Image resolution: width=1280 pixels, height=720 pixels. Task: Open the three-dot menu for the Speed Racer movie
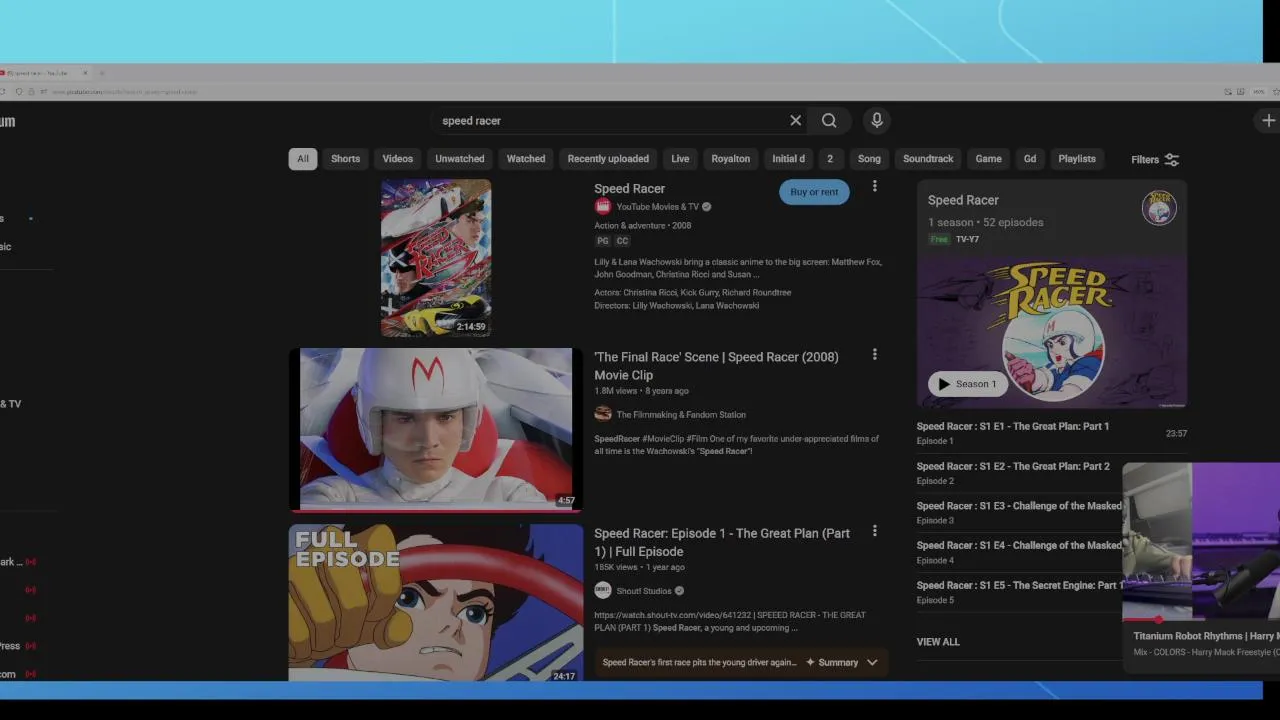point(874,187)
